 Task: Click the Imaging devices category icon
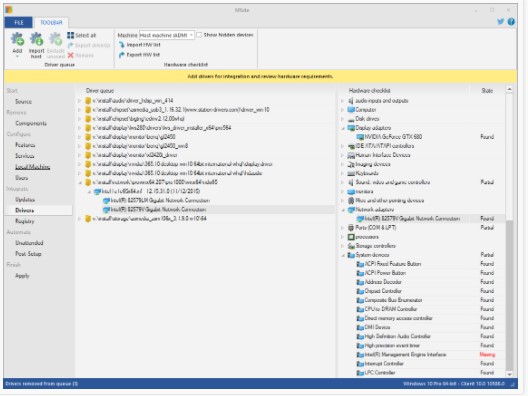point(351,164)
